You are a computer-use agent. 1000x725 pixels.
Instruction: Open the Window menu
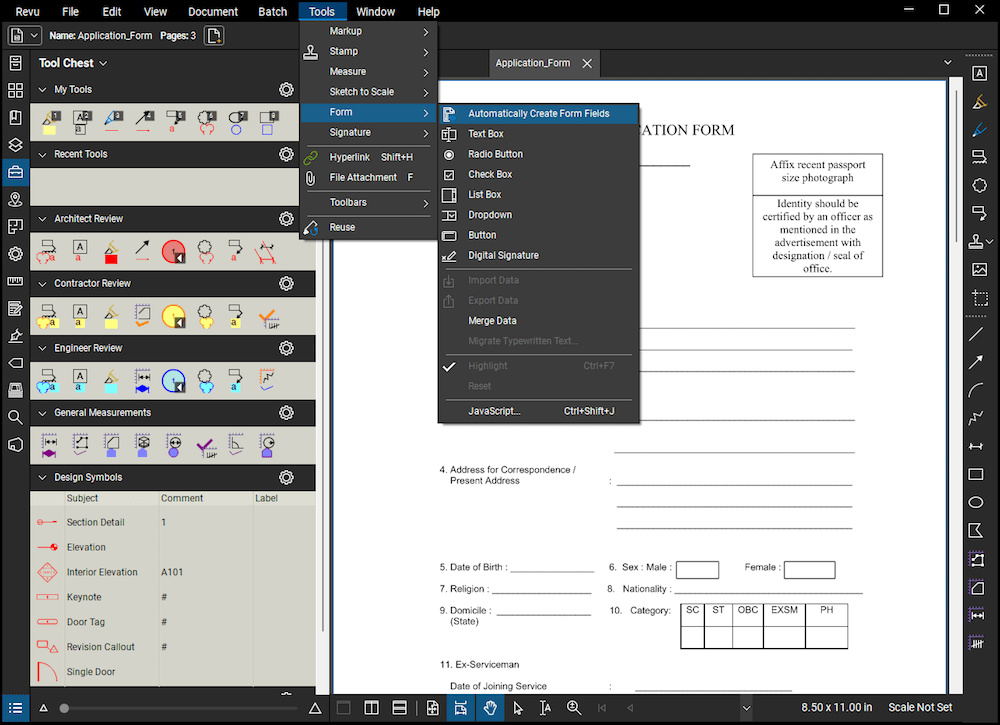375,11
